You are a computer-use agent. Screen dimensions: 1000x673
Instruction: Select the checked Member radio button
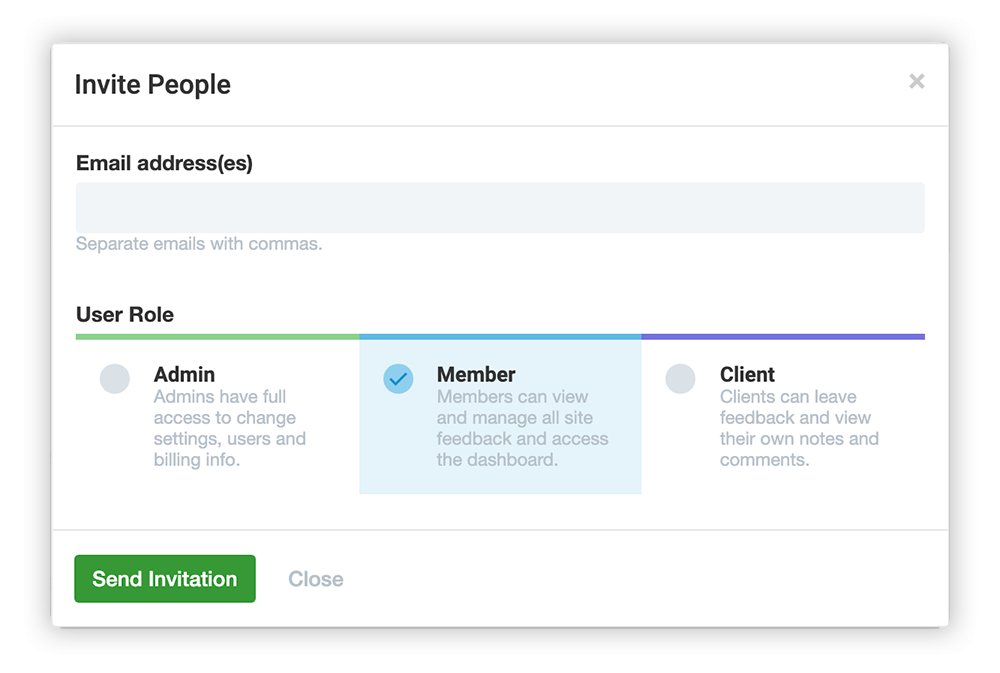398,379
